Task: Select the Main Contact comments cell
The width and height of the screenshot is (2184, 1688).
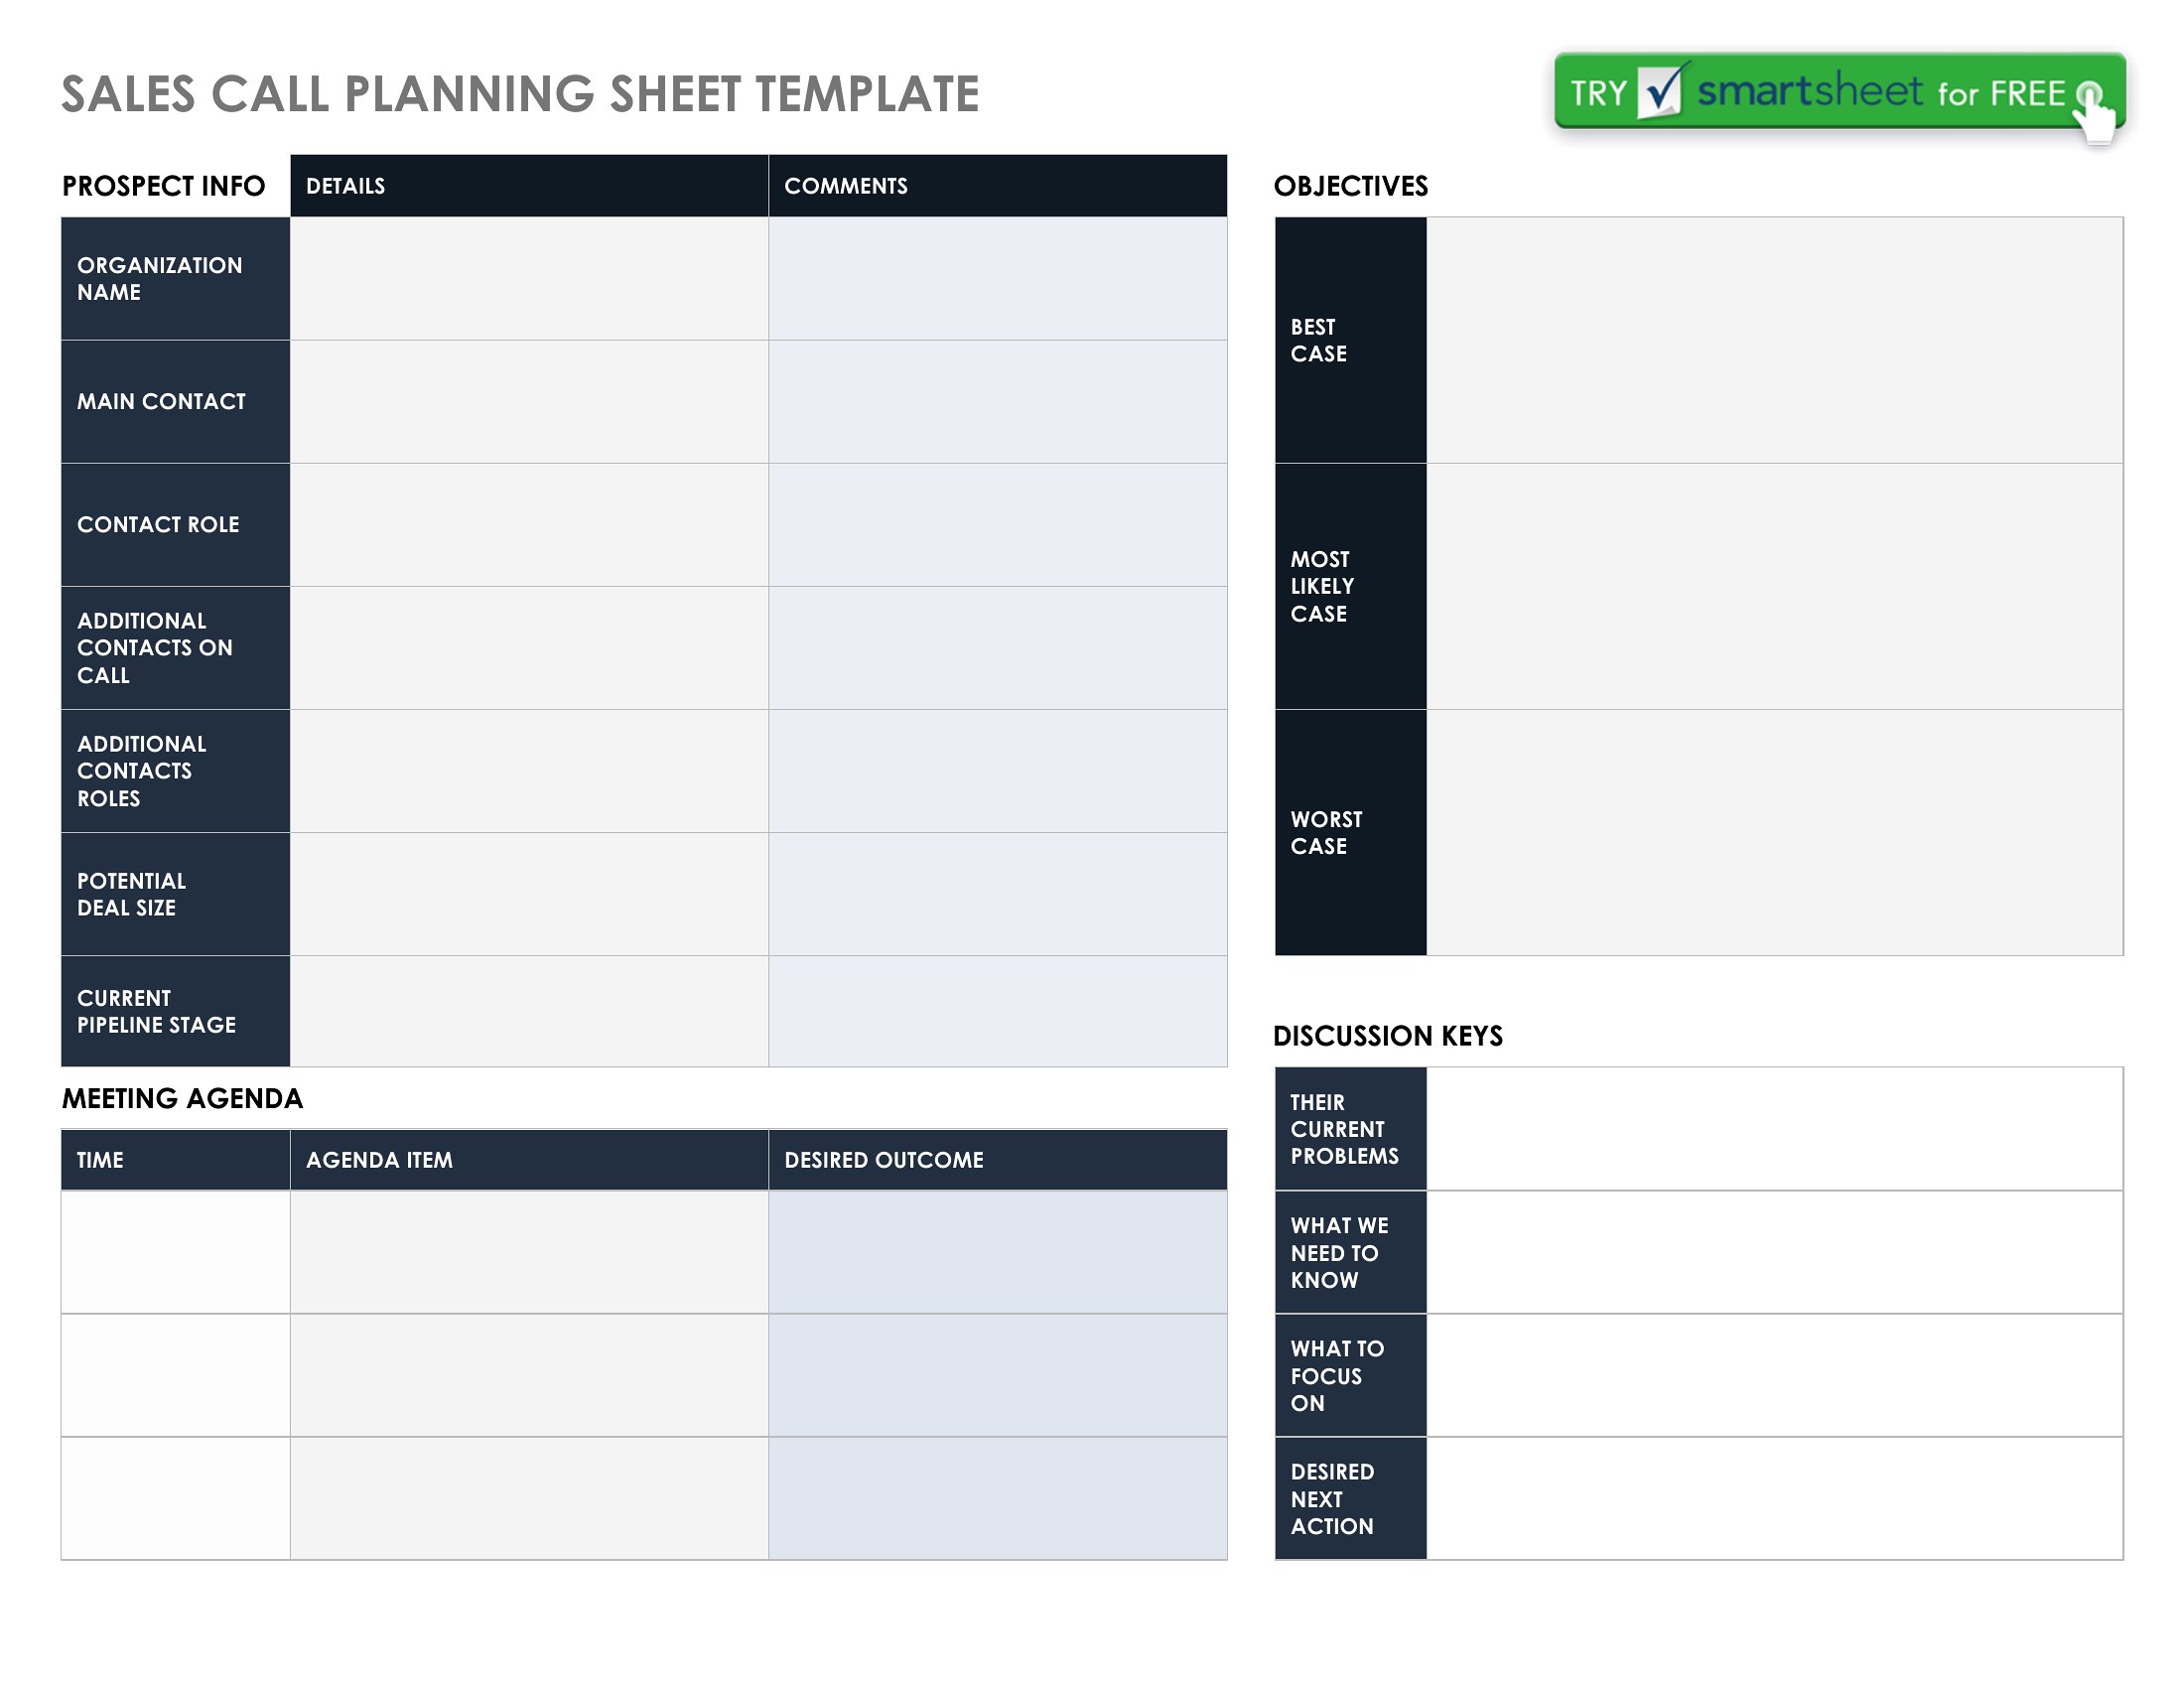Action: pyautogui.click(x=998, y=402)
